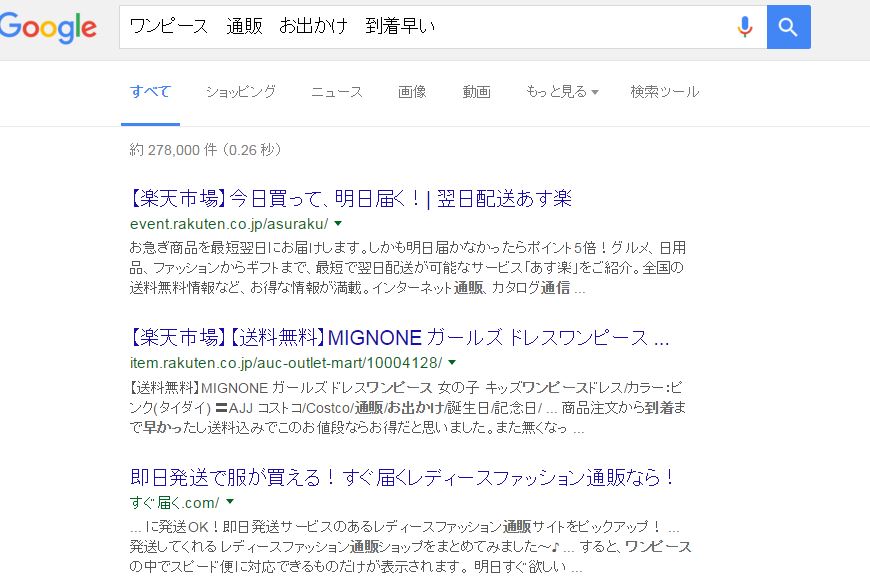
Task: Open 楽天市場 今日買って、明日届く result
Action: 351,198
